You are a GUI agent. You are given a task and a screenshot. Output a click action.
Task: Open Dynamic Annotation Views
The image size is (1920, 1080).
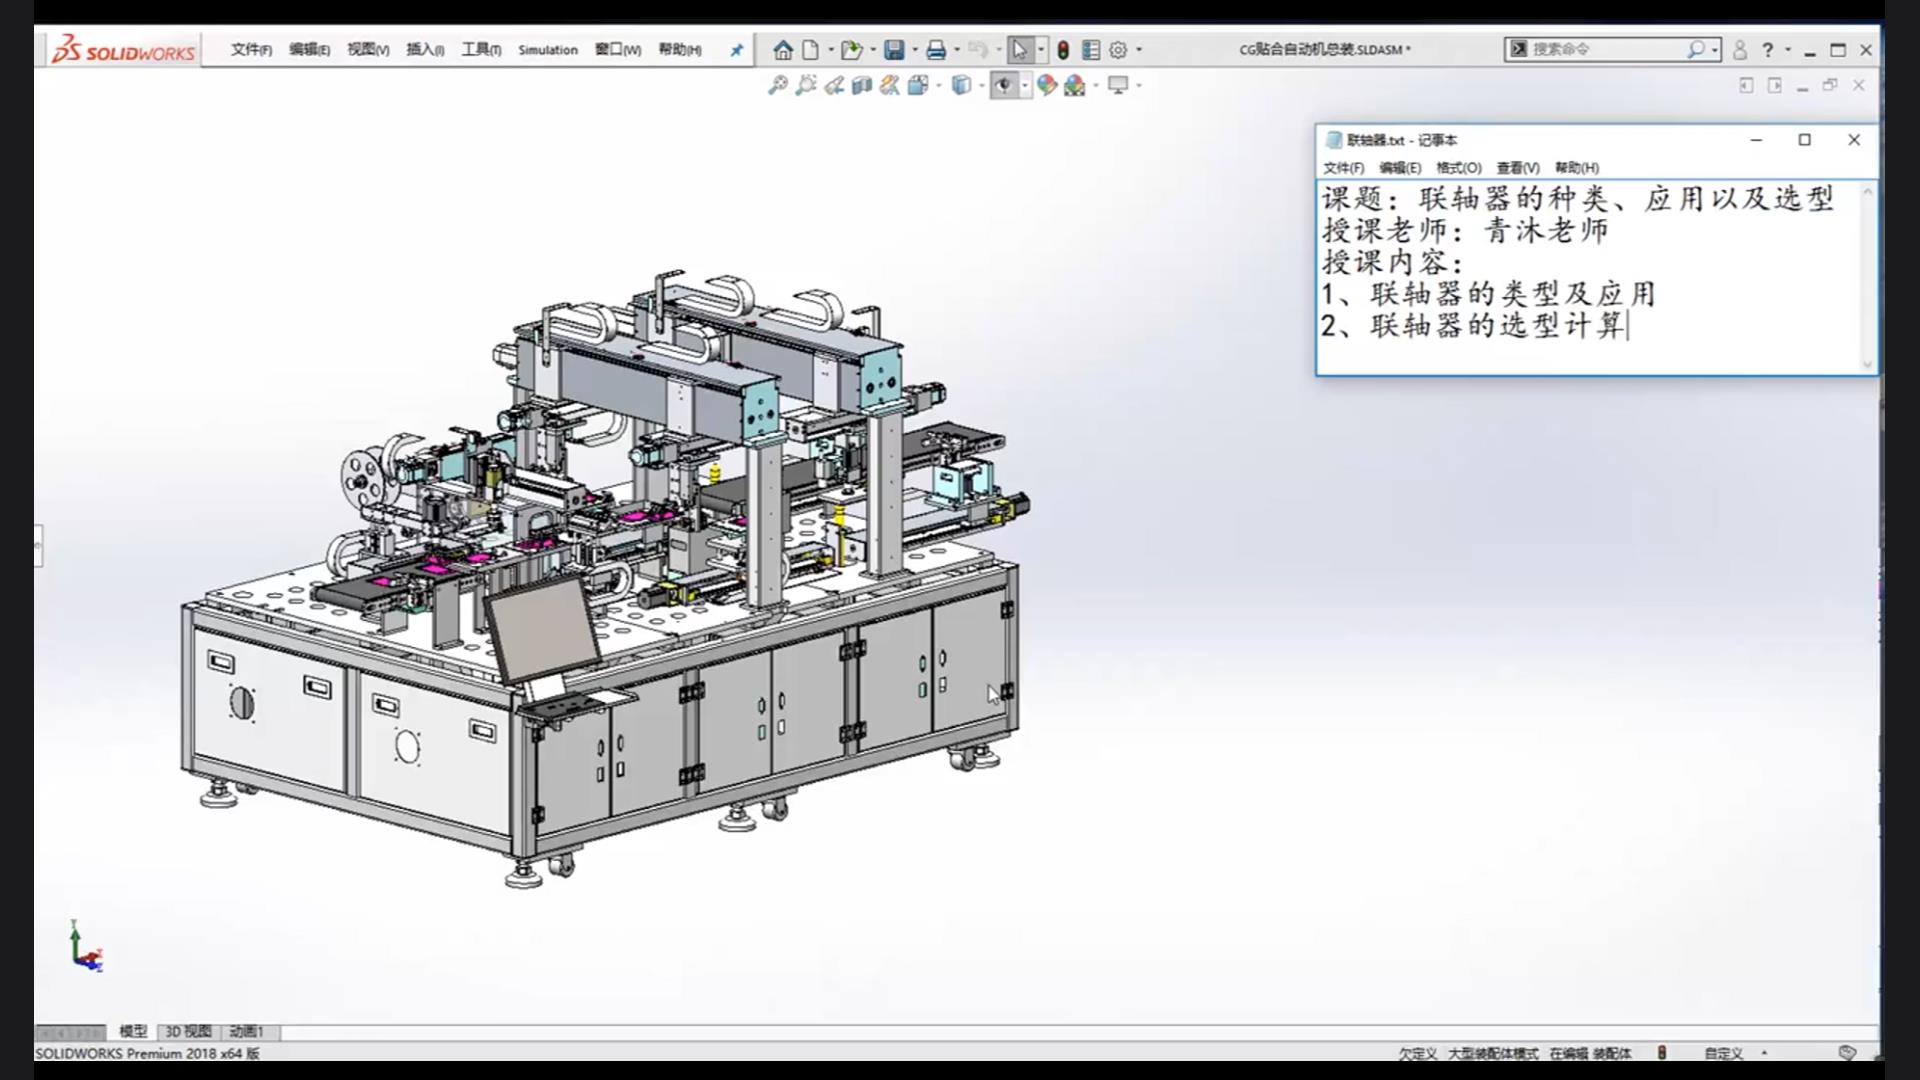click(890, 85)
